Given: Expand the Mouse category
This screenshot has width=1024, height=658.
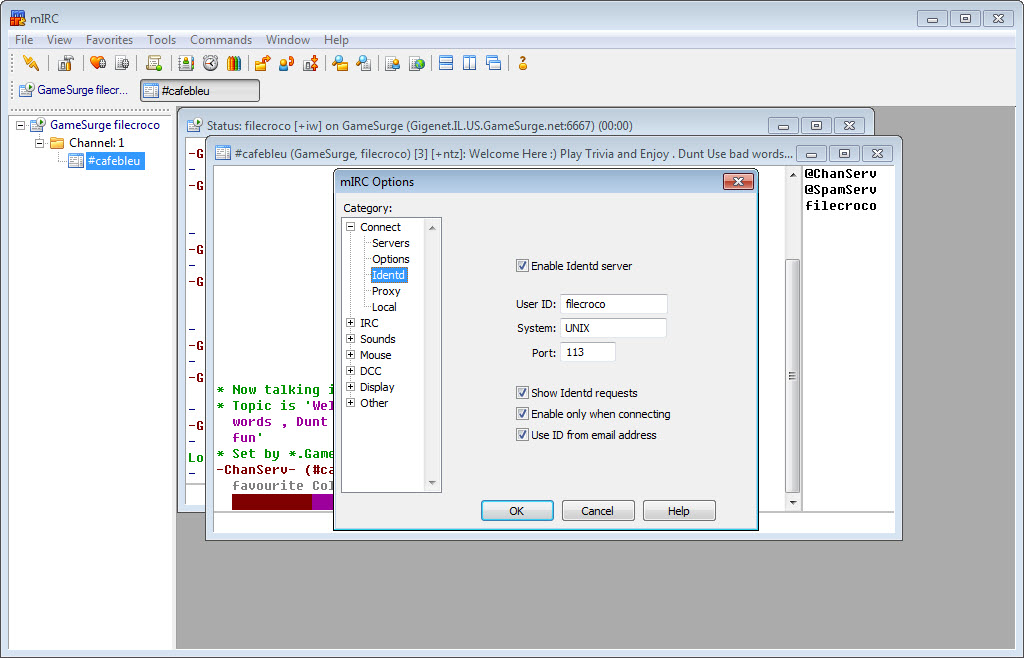Looking at the screenshot, I should 351,354.
